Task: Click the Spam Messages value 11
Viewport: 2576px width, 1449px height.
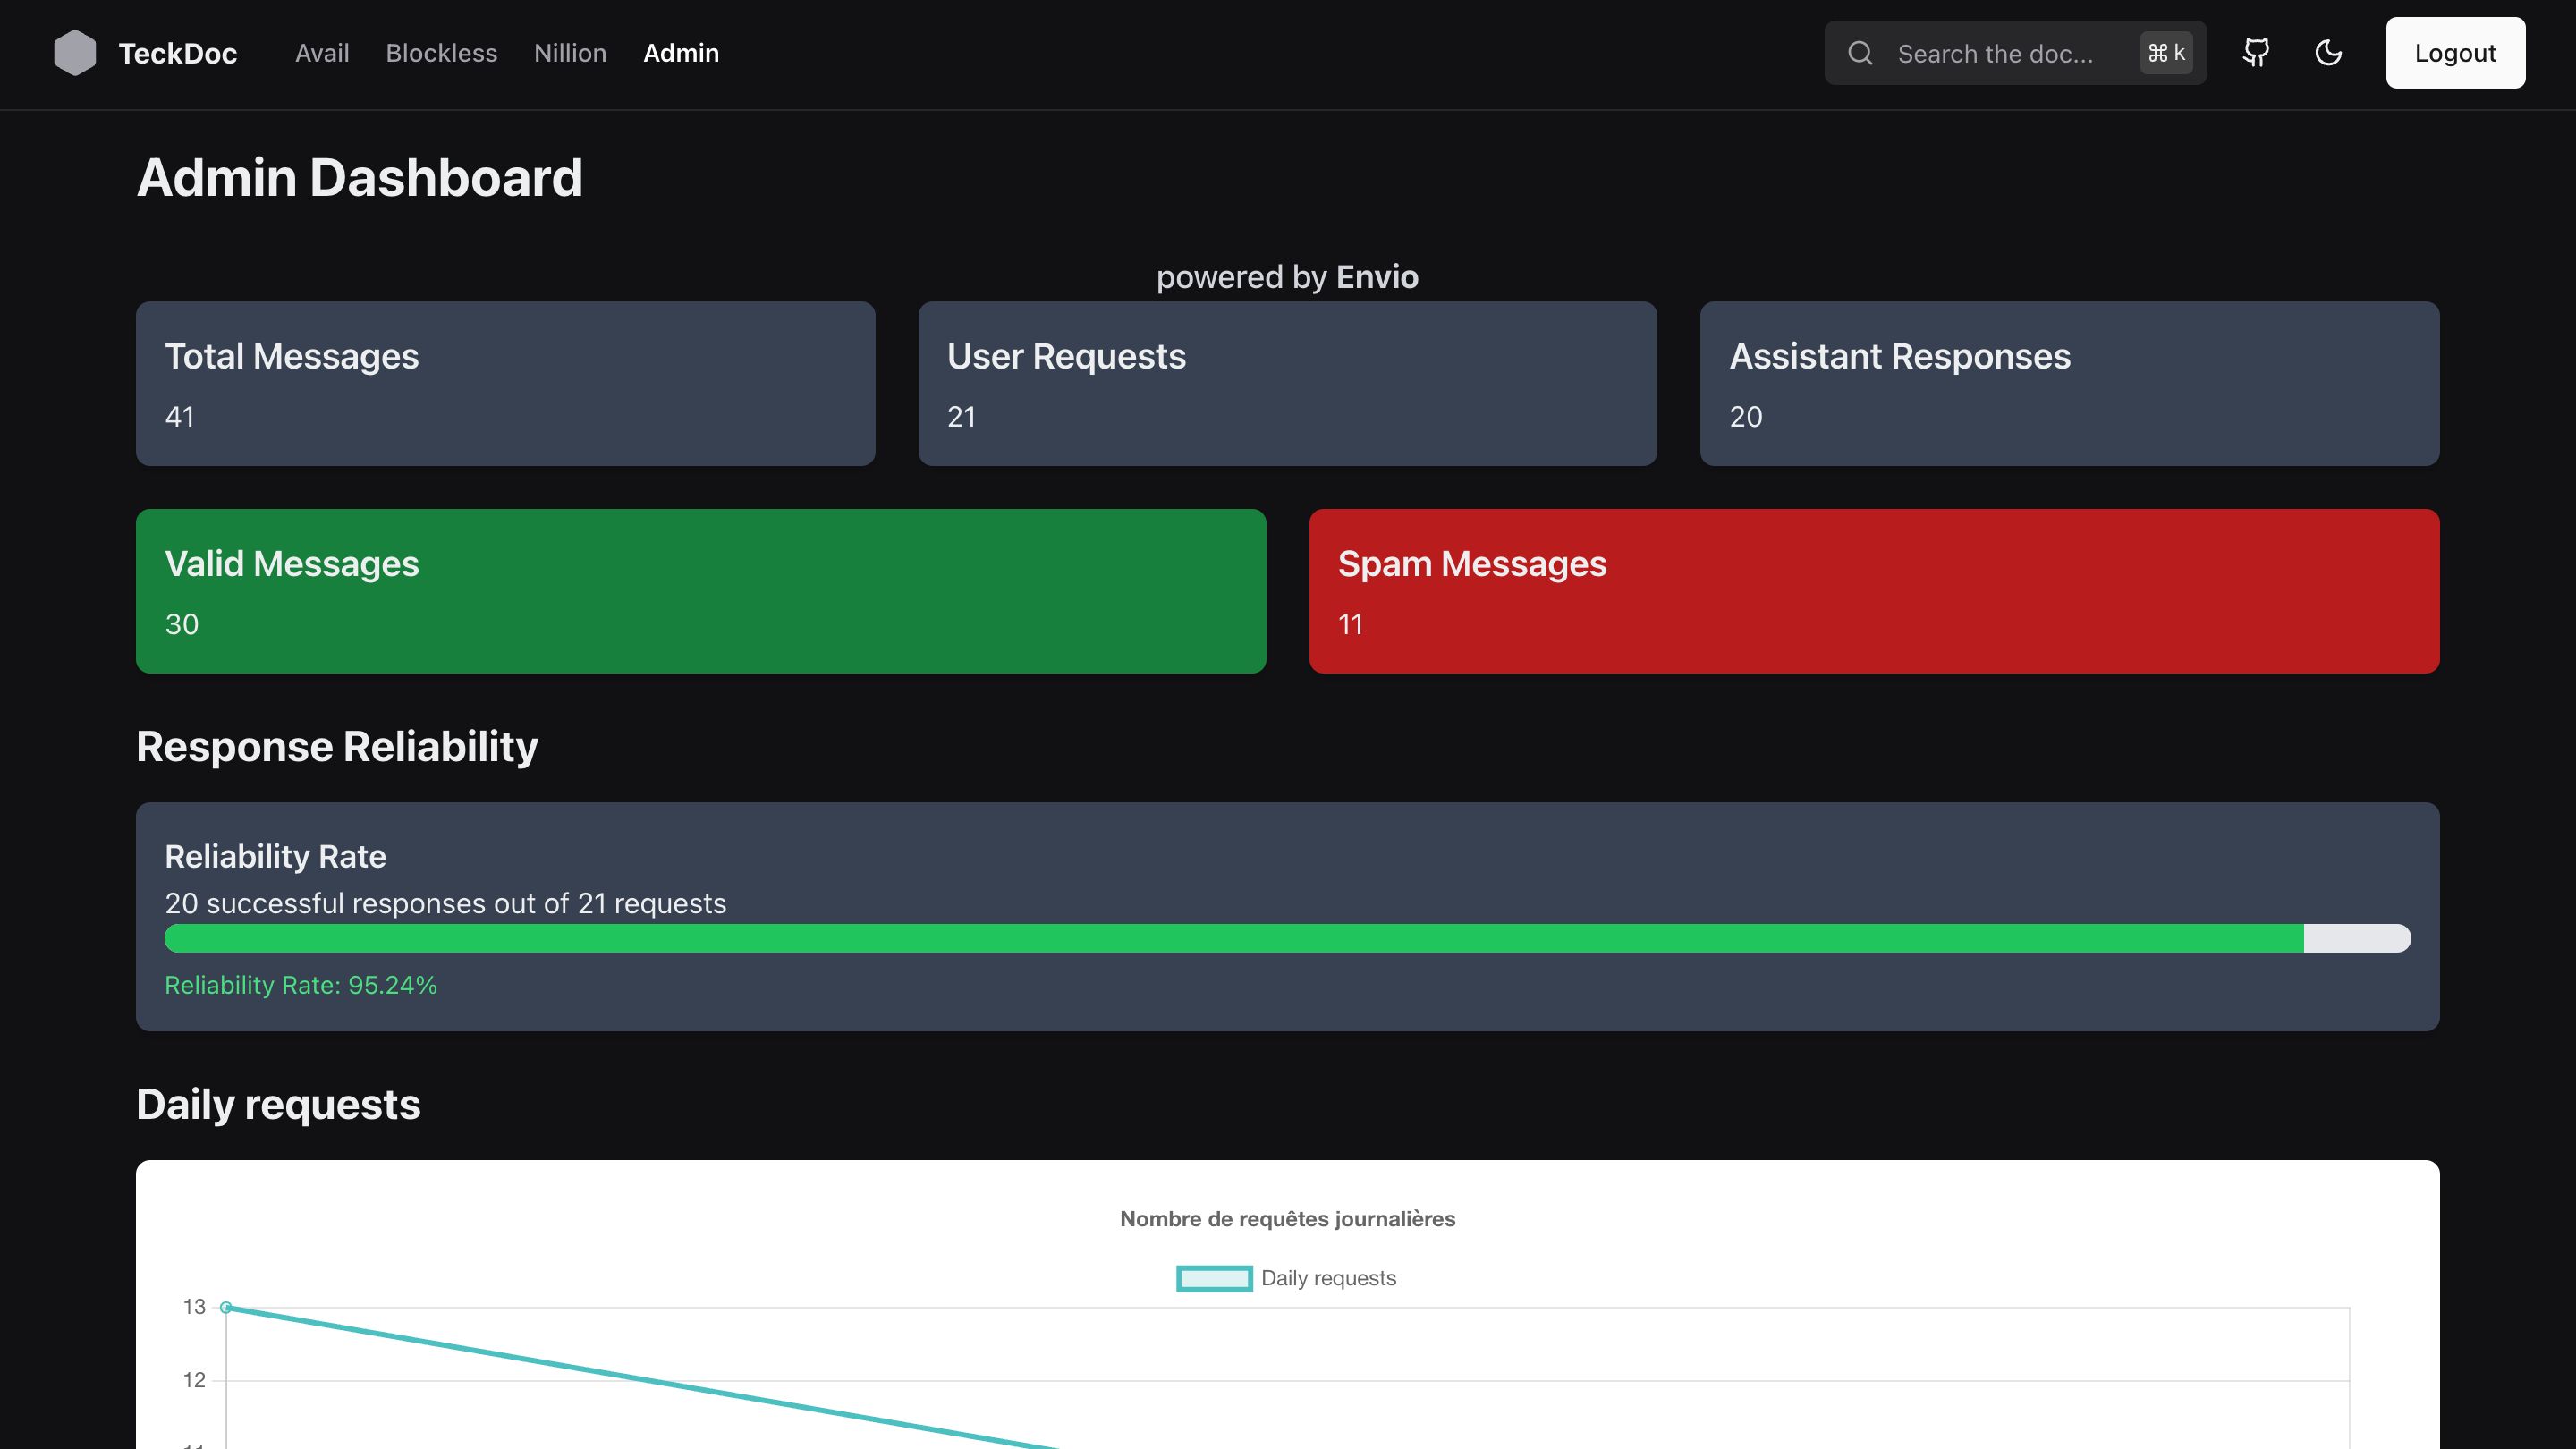Action: click(1350, 625)
